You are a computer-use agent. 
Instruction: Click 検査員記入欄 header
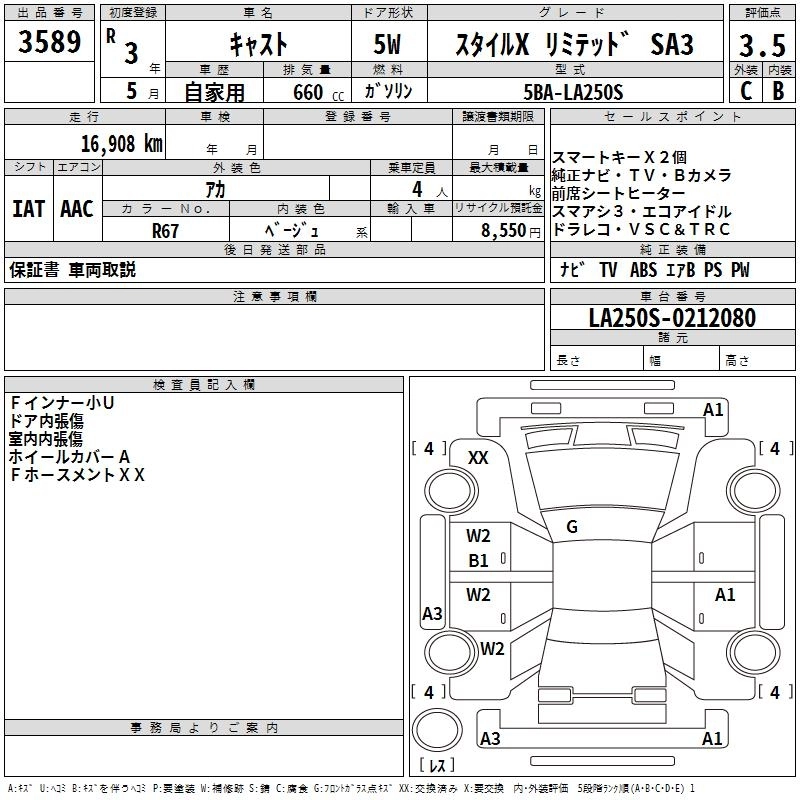[x=204, y=385]
